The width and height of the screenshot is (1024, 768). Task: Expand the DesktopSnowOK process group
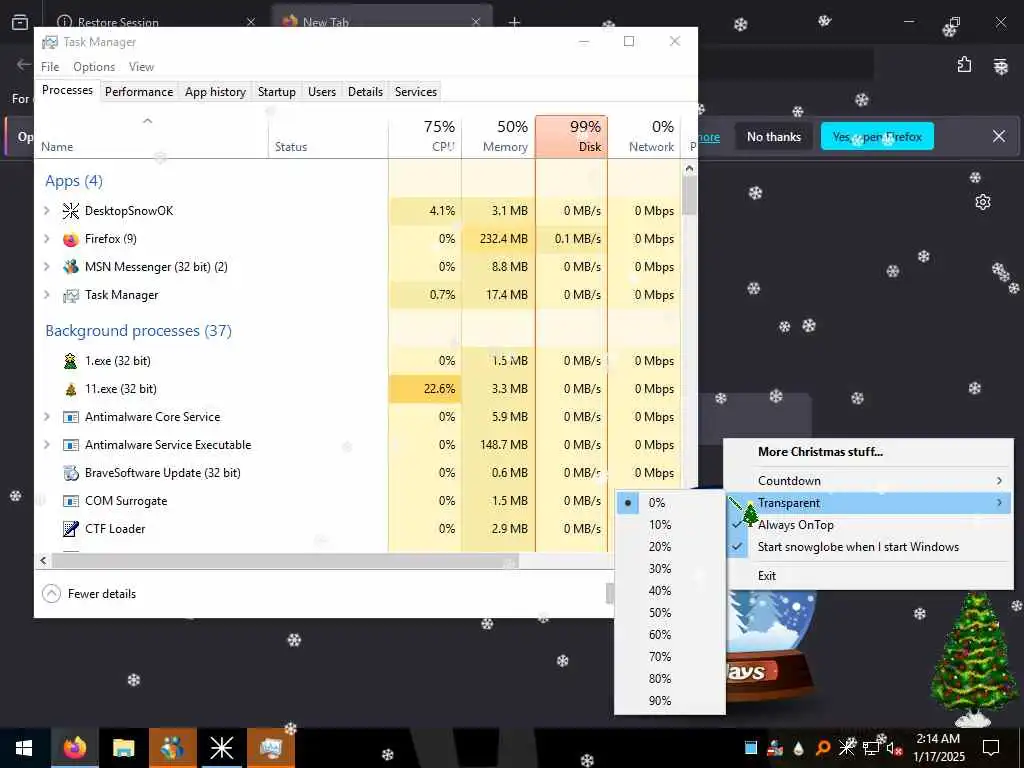(46, 210)
